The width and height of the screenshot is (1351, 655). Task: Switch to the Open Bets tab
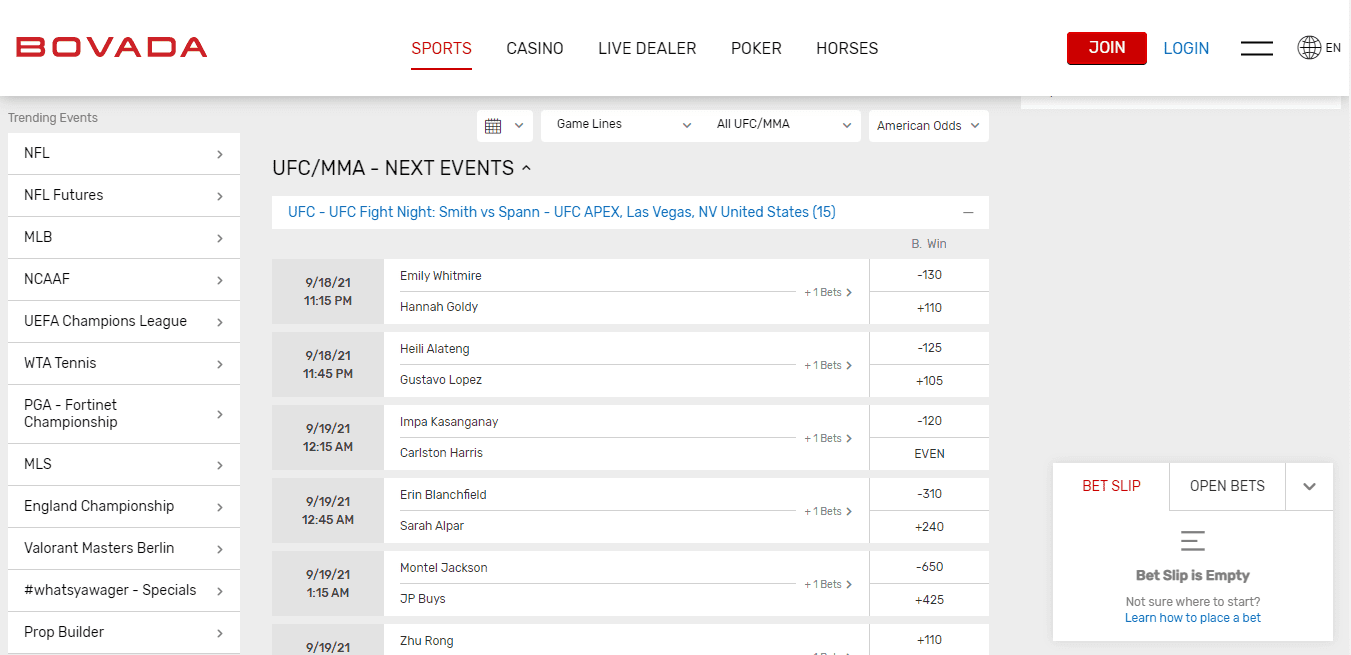(x=1227, y=486)
